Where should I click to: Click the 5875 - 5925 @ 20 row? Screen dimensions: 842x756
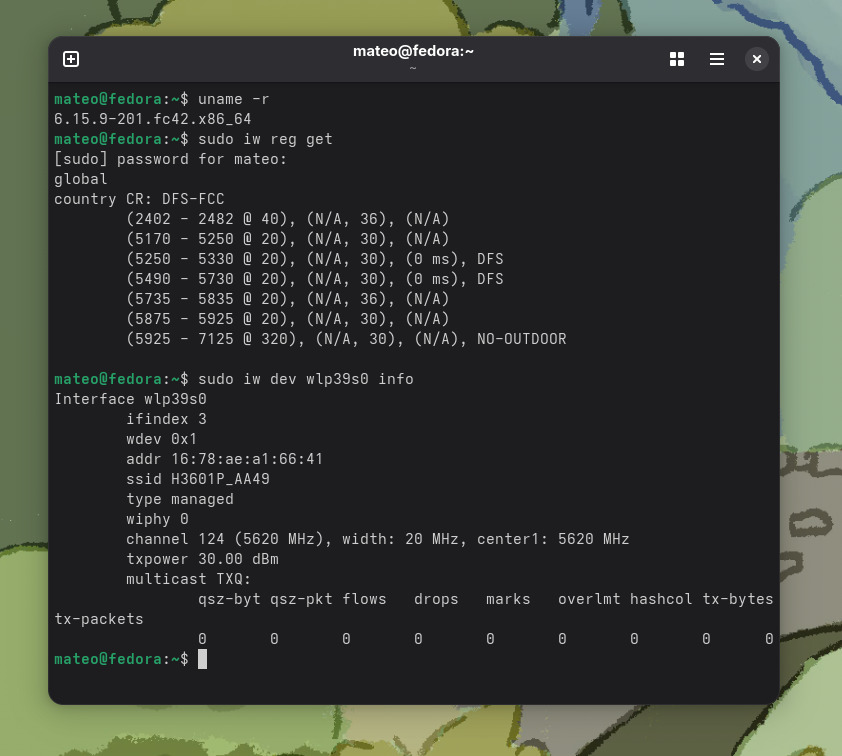click(287, 319)
